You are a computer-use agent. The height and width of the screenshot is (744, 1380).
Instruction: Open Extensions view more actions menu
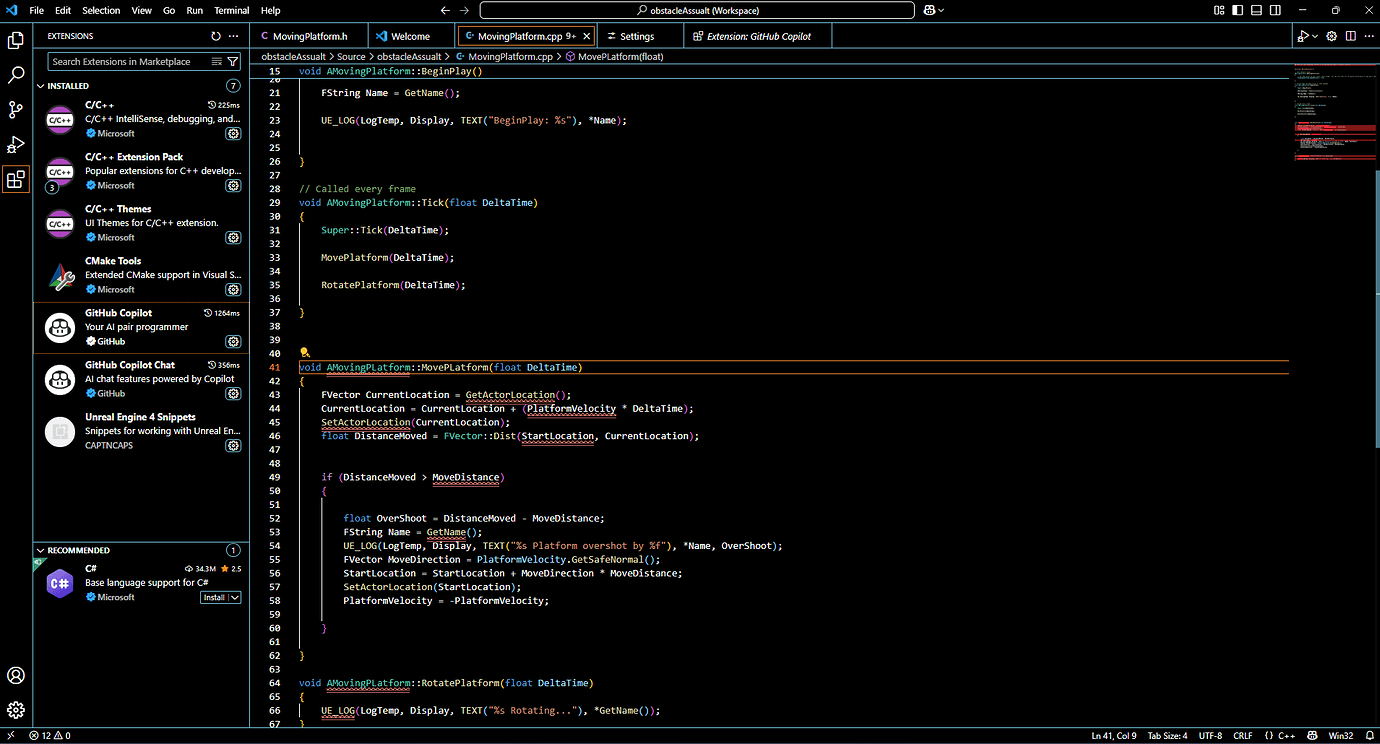pos(234,36)
